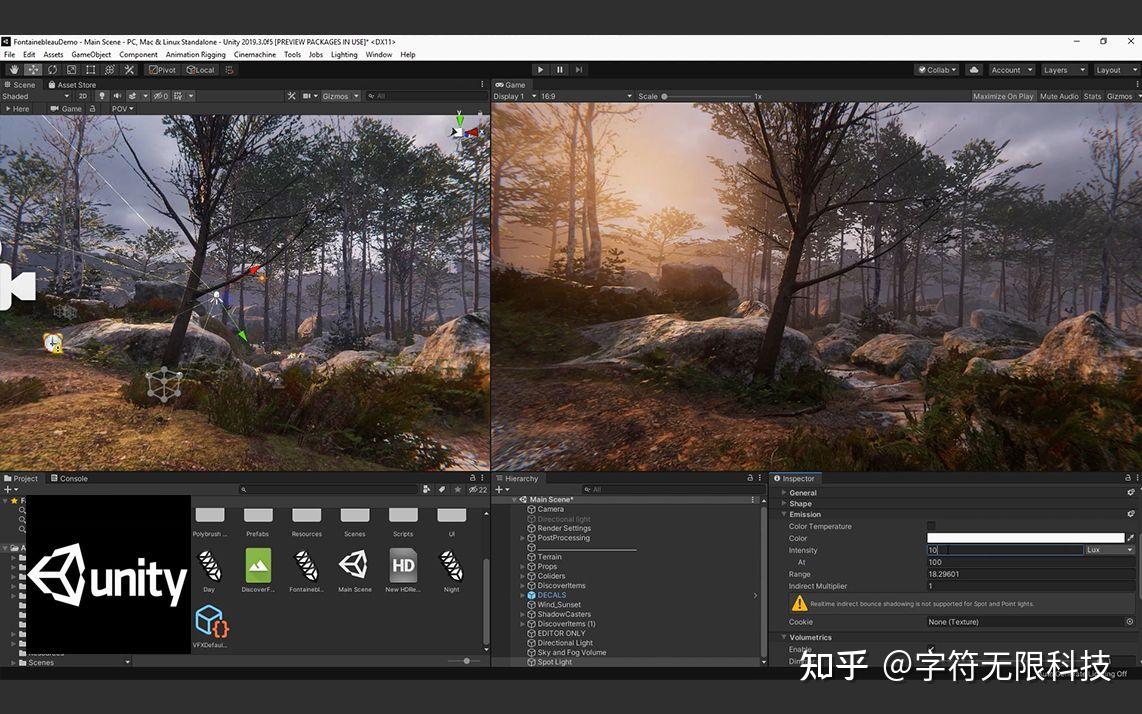Select the Rotate tool
Image resolution: width=1142 pixels, height=714 pixels.
click(52, 70)
